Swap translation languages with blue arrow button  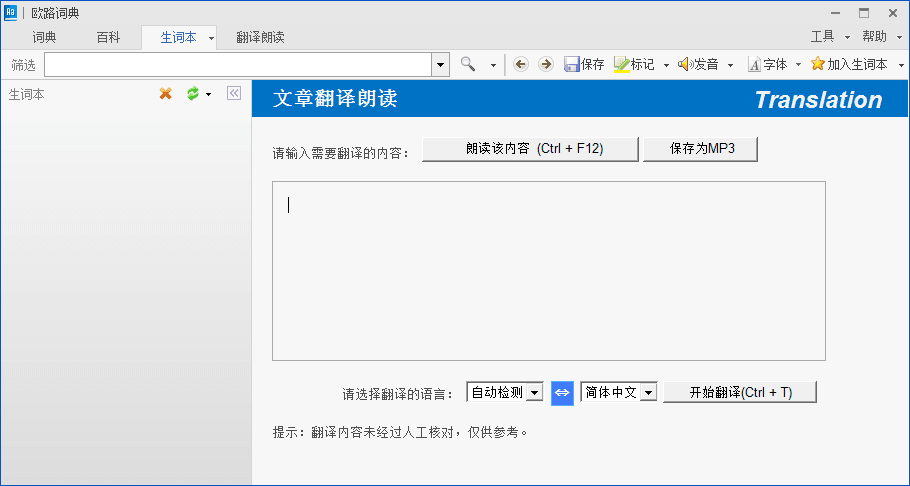(562, 393)
